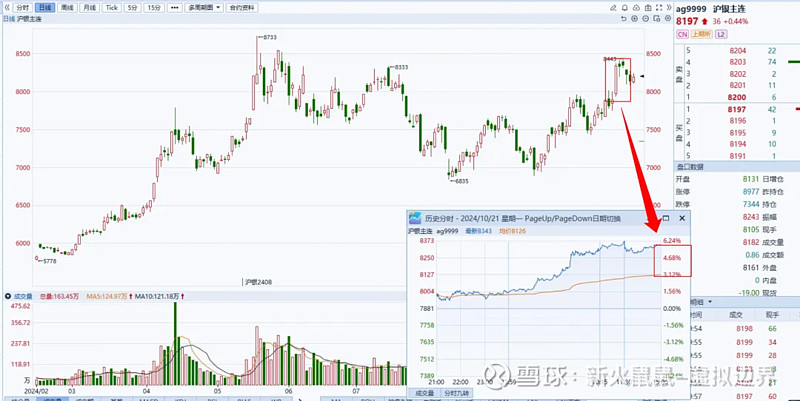
Task: Toggle fullscreen chart icon
Action: tap(659, 8)
